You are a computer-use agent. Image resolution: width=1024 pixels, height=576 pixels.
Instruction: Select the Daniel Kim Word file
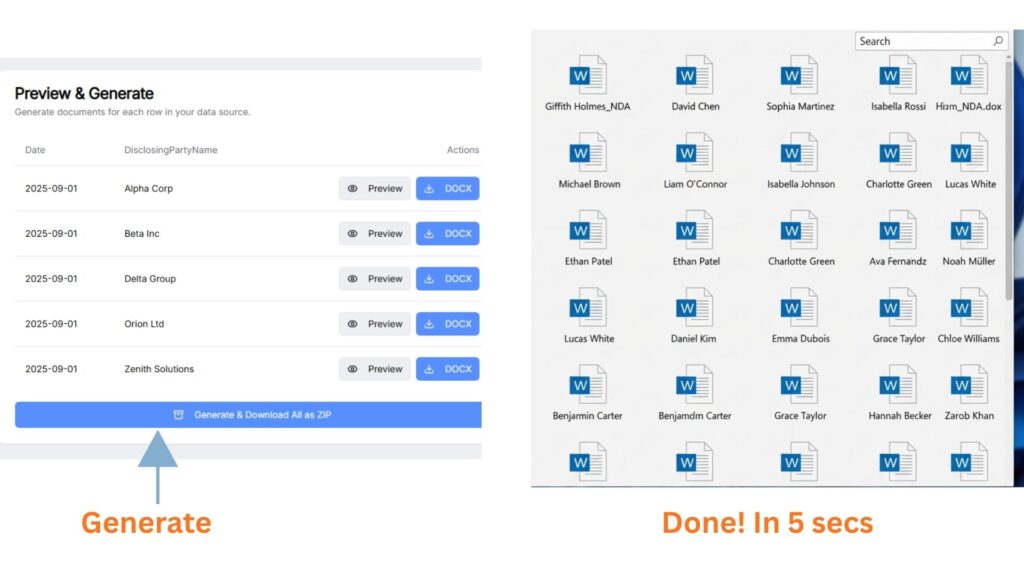[695, 308]
